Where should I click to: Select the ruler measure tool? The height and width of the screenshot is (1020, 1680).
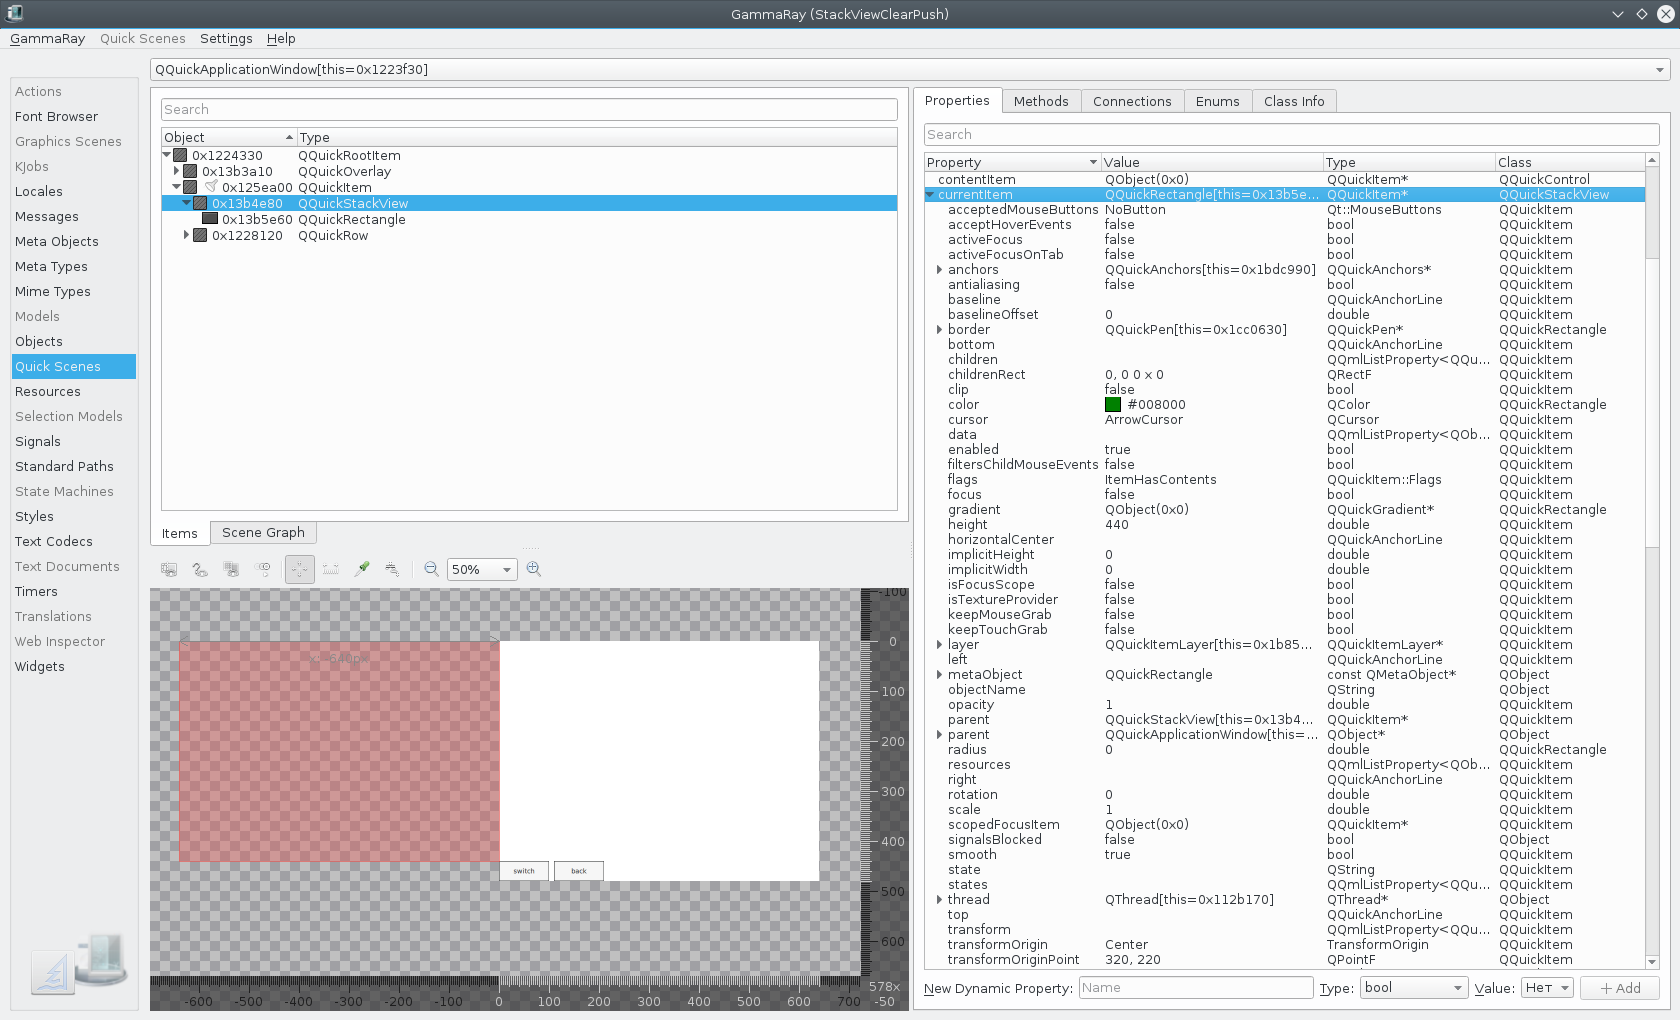coord(331,569)
